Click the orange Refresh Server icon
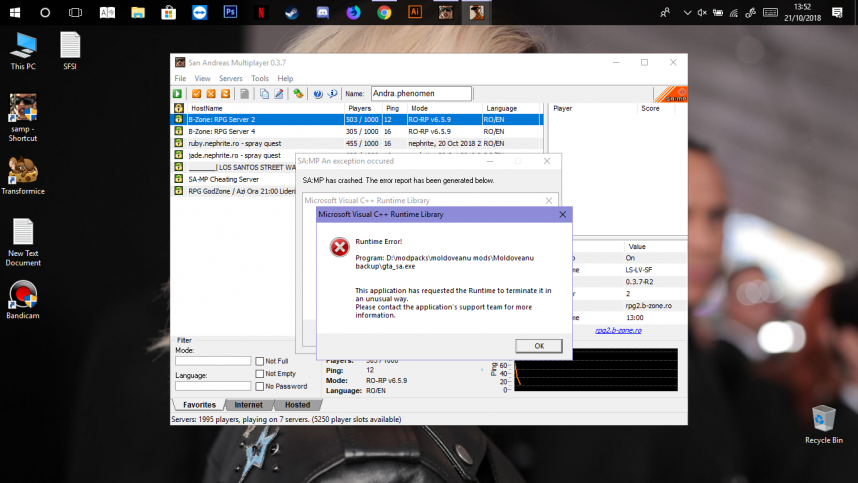Screen dimensions: 858x483 click(225, 94)
